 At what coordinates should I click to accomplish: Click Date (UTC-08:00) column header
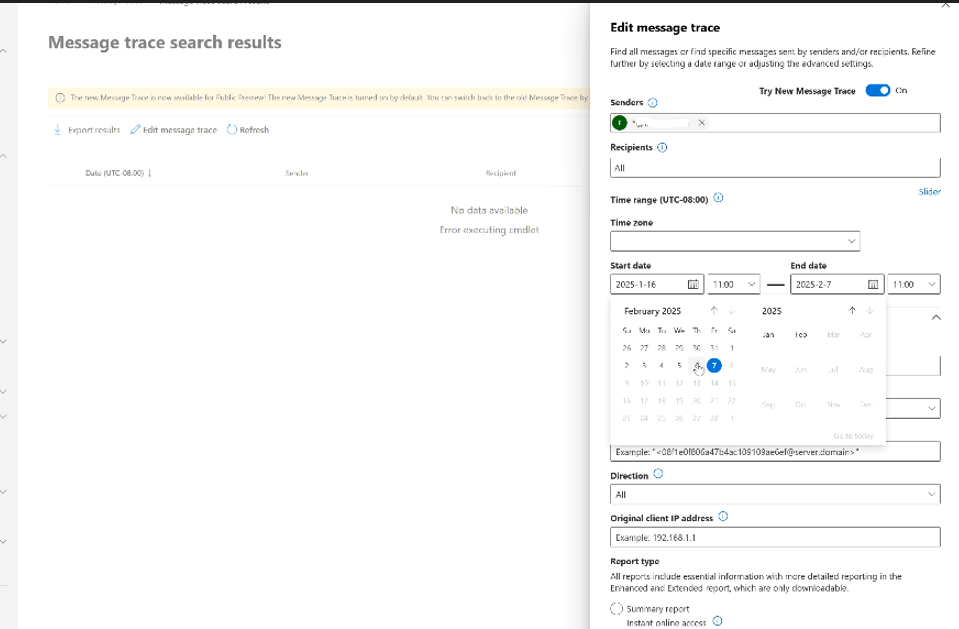click(x=114, y=173)
